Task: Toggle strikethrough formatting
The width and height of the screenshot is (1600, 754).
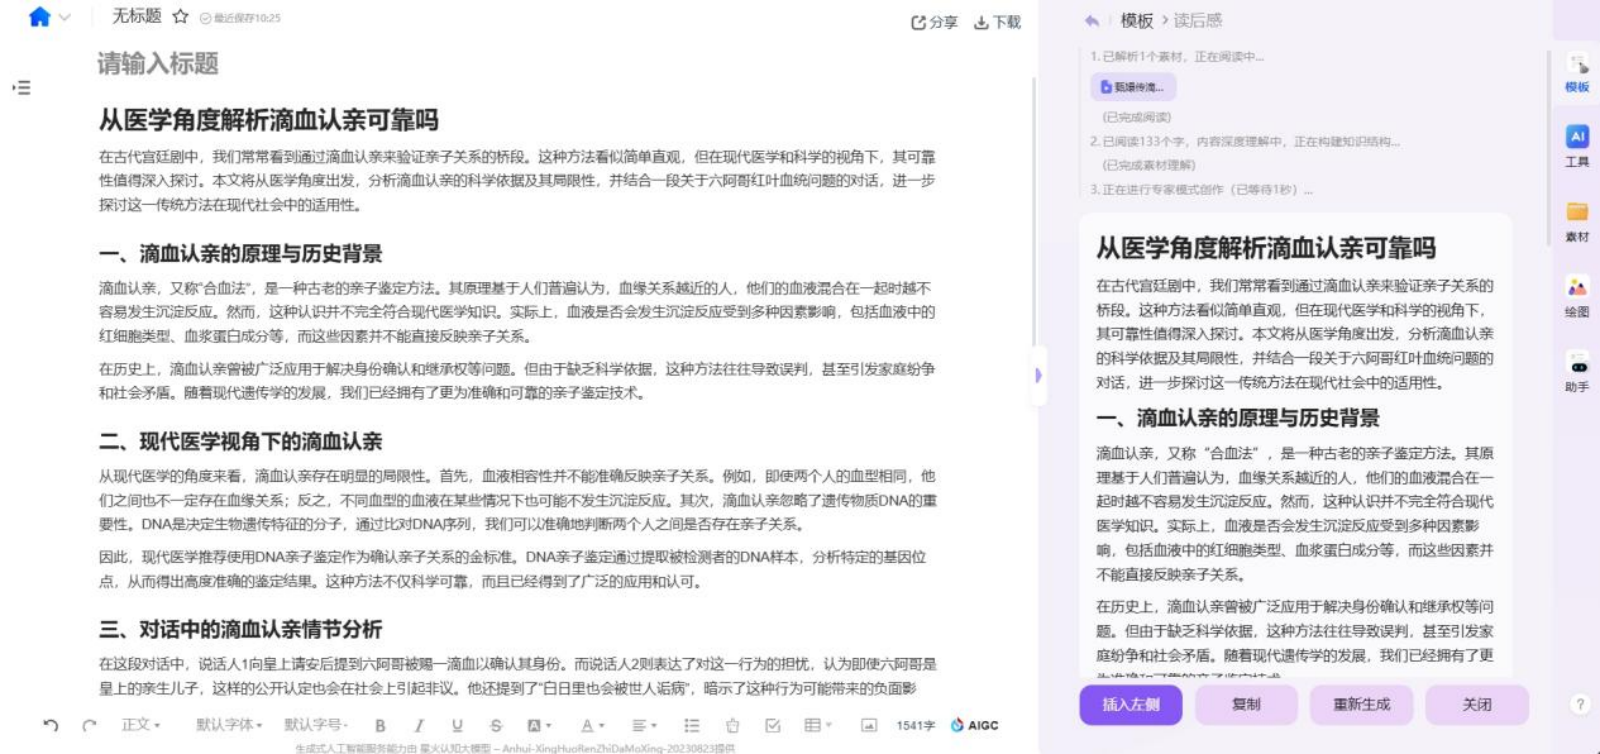Action: coord(496,726)
